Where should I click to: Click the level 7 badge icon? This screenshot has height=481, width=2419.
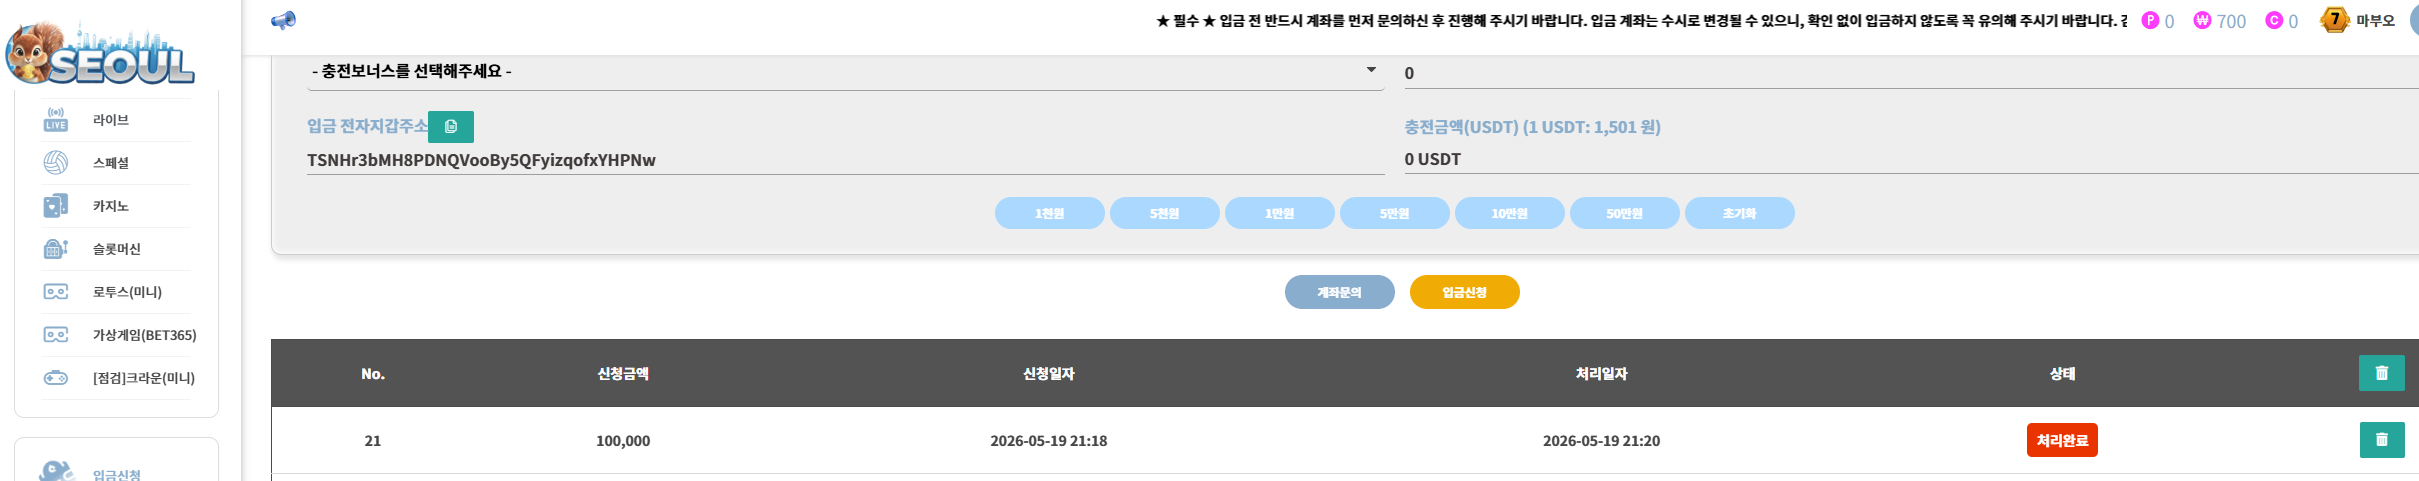[2334, 20]
